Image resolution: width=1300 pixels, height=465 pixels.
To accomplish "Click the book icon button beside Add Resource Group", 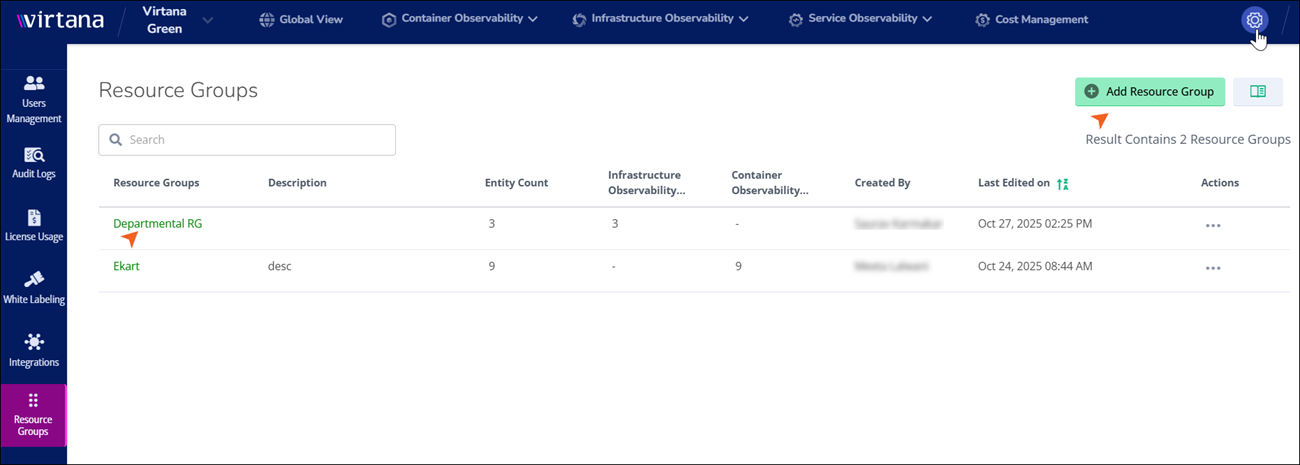I will coord(1258,91).
